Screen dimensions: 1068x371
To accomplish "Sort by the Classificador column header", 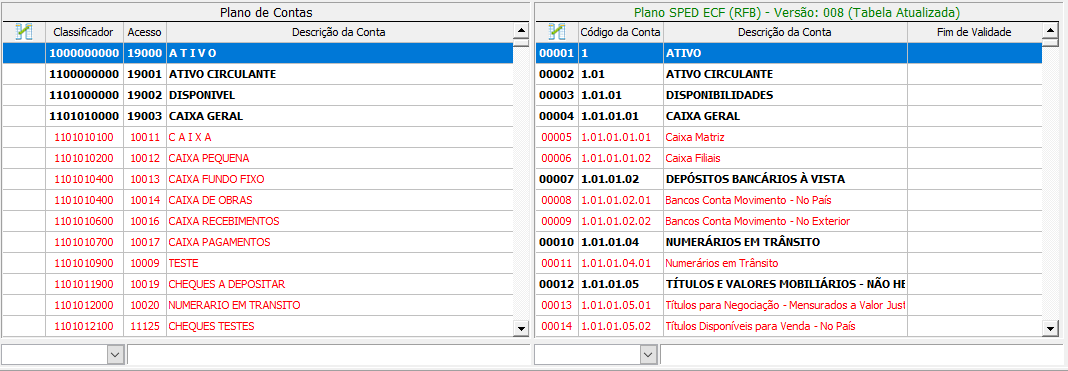I will coord(84,32).
